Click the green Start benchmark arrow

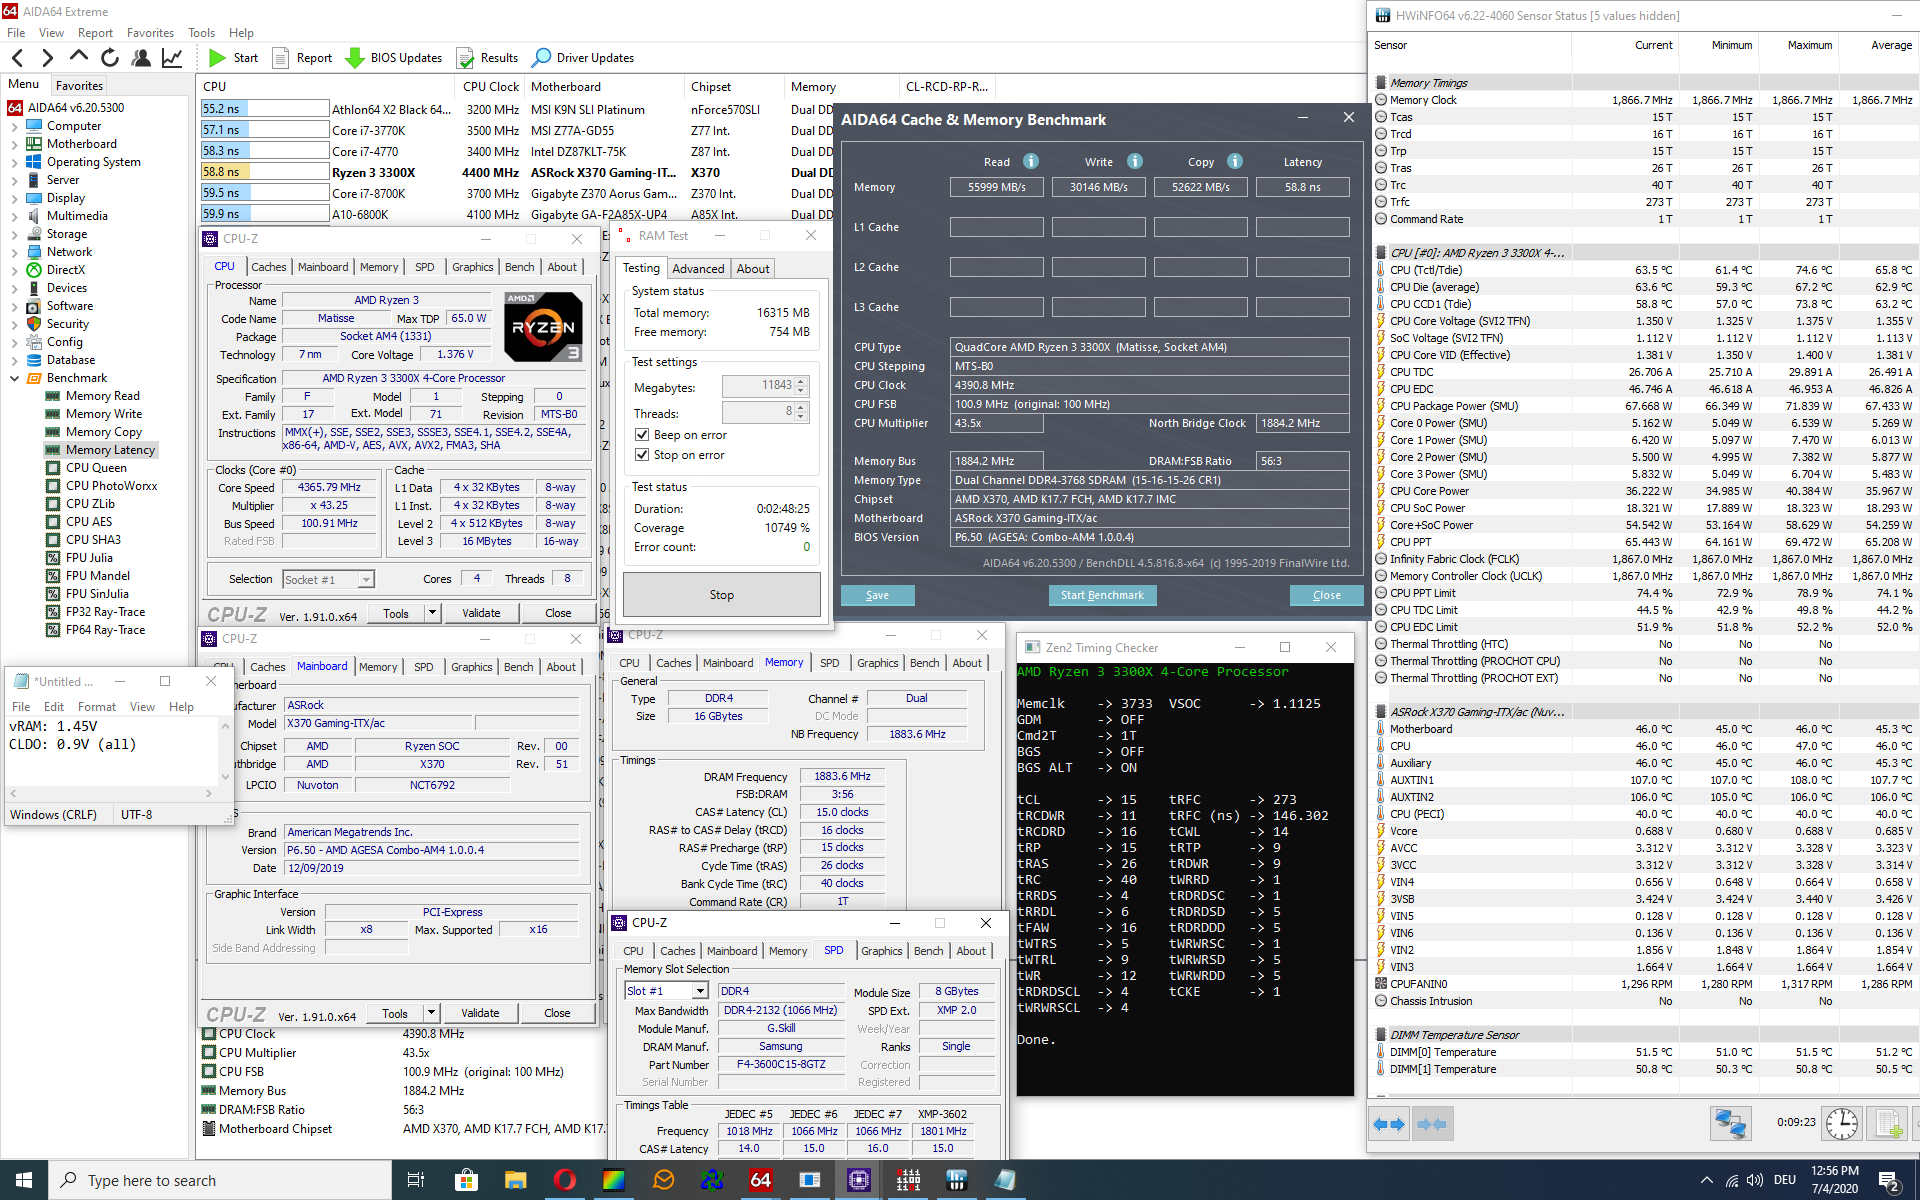(217, 58)
